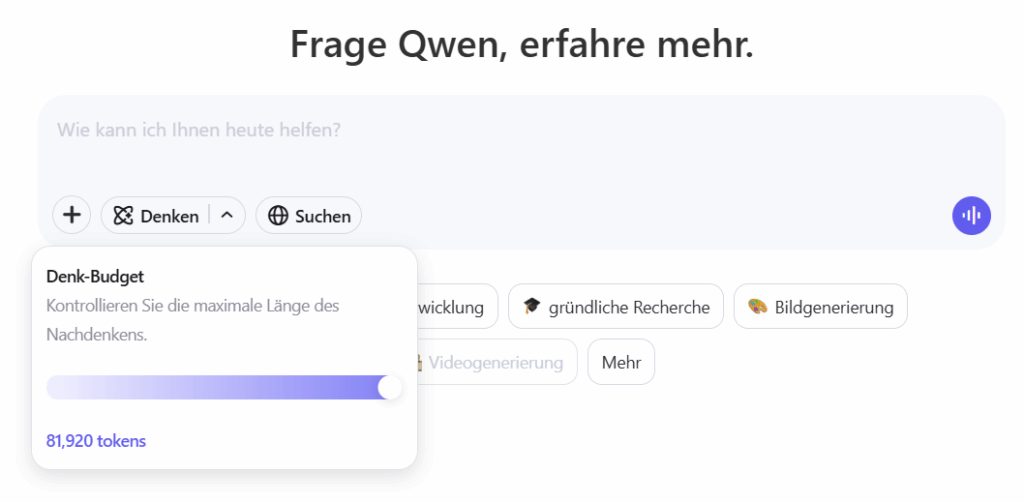Click the globe icon on Suchen
The width and height of the screenshot is (1024, 502).
(x=278, y=216)
